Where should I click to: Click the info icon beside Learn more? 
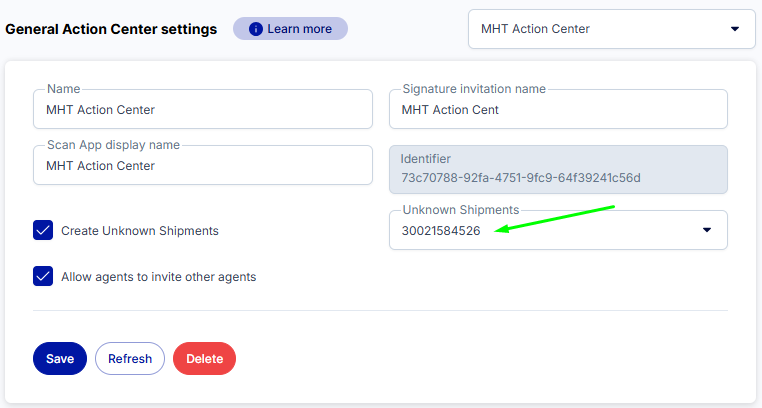pyautogui.click(x=256, y=29)
